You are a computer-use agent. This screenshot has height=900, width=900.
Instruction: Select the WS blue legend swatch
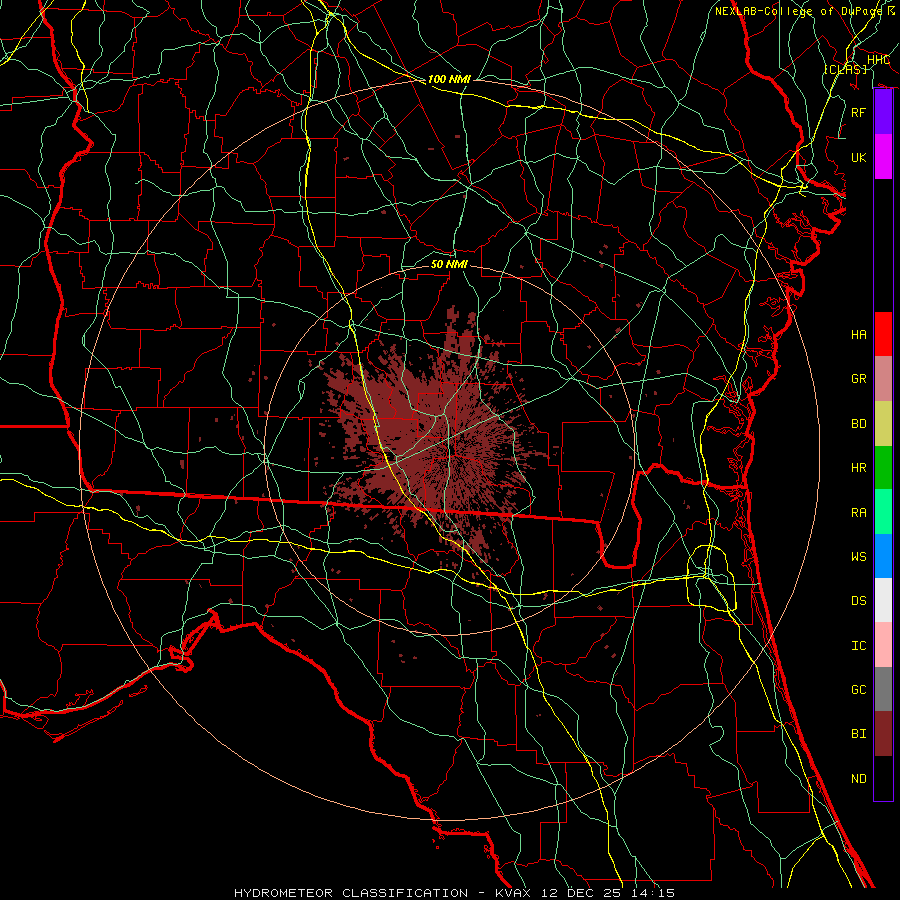883,556
